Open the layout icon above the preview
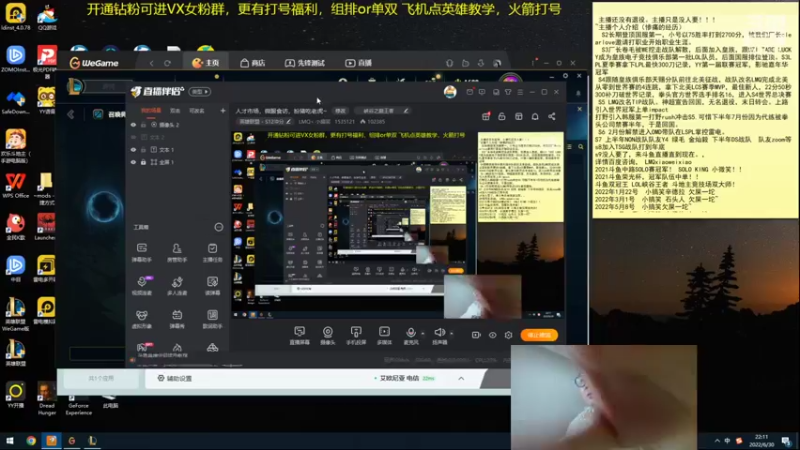This screenshot has width=800, height=450. click(x=518, y=116)
